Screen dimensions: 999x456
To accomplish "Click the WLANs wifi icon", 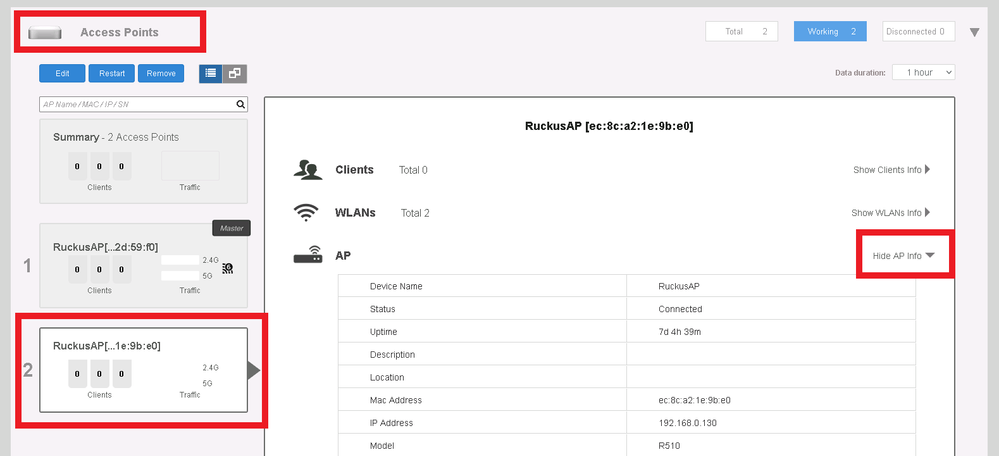I will (307, 213).
